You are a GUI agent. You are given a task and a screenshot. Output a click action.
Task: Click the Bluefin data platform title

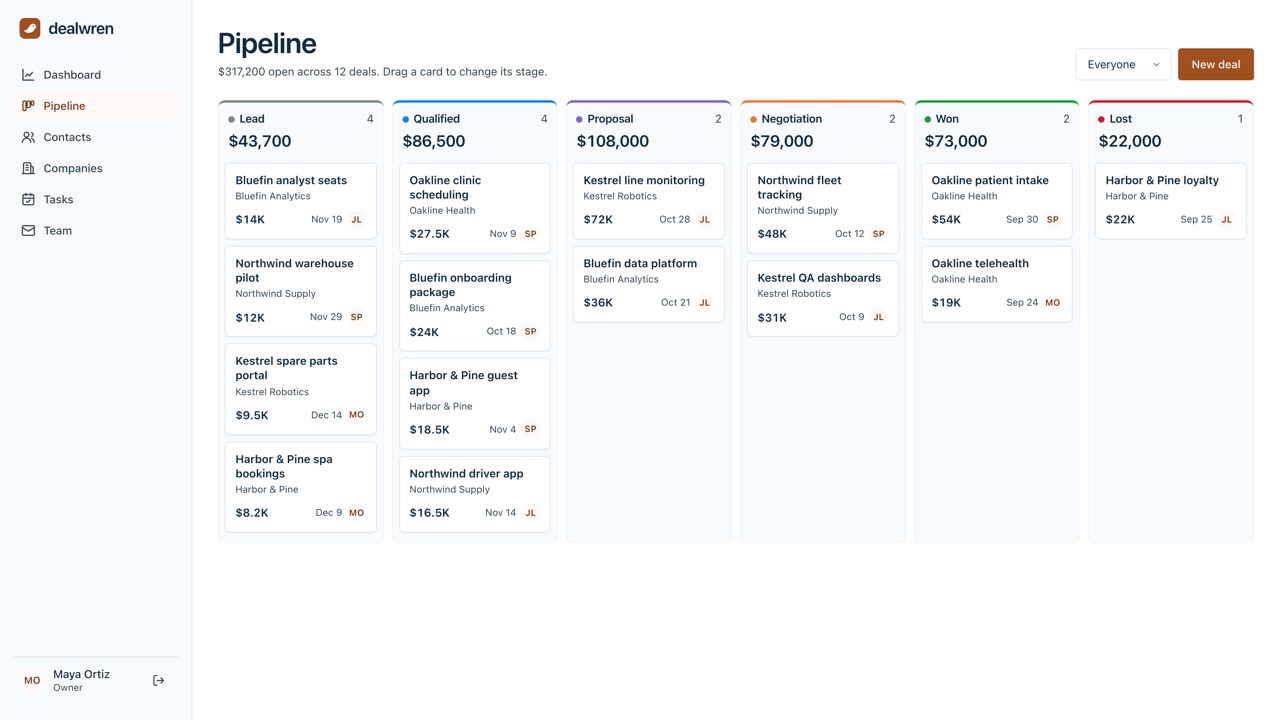coord(640,264)
